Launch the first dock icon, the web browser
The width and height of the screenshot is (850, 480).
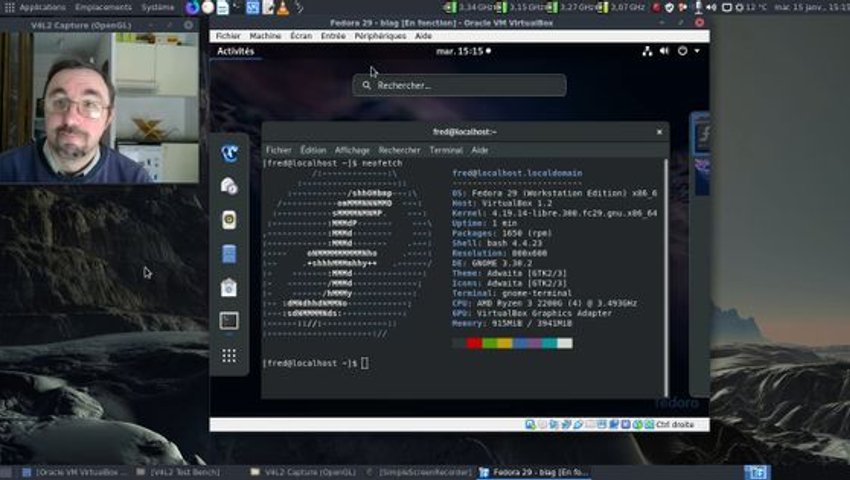click(x=229, y=153)
